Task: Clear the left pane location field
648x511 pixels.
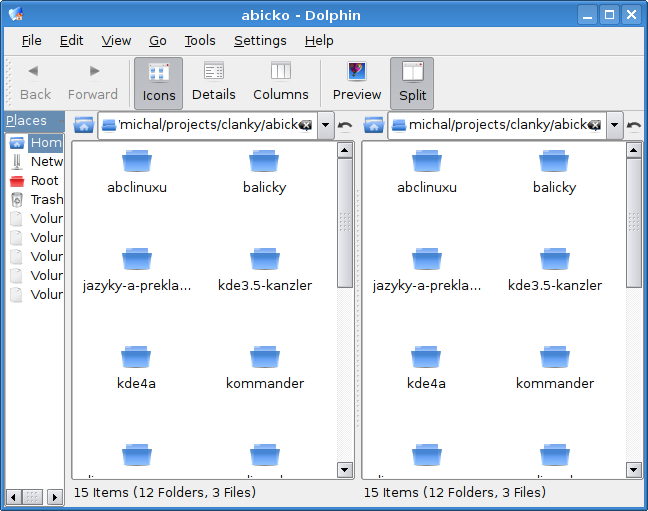Action: [x=306, y=125]
